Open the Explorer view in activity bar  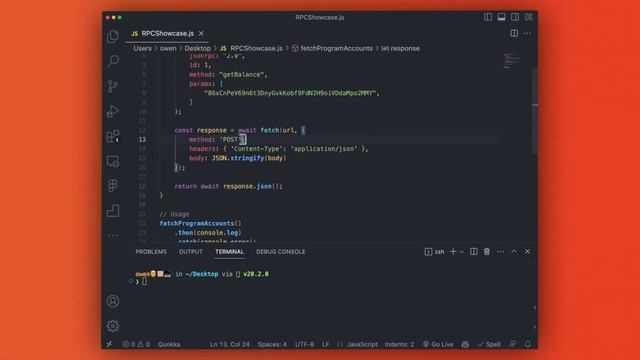[x=113, y=36]
